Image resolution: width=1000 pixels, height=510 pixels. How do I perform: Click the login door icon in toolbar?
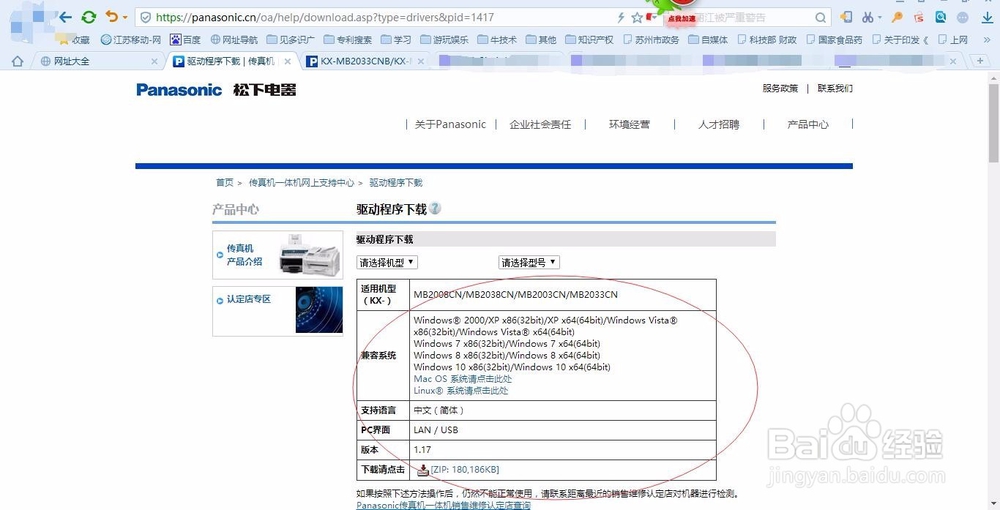pyautogui.click(x=846, y=17)
